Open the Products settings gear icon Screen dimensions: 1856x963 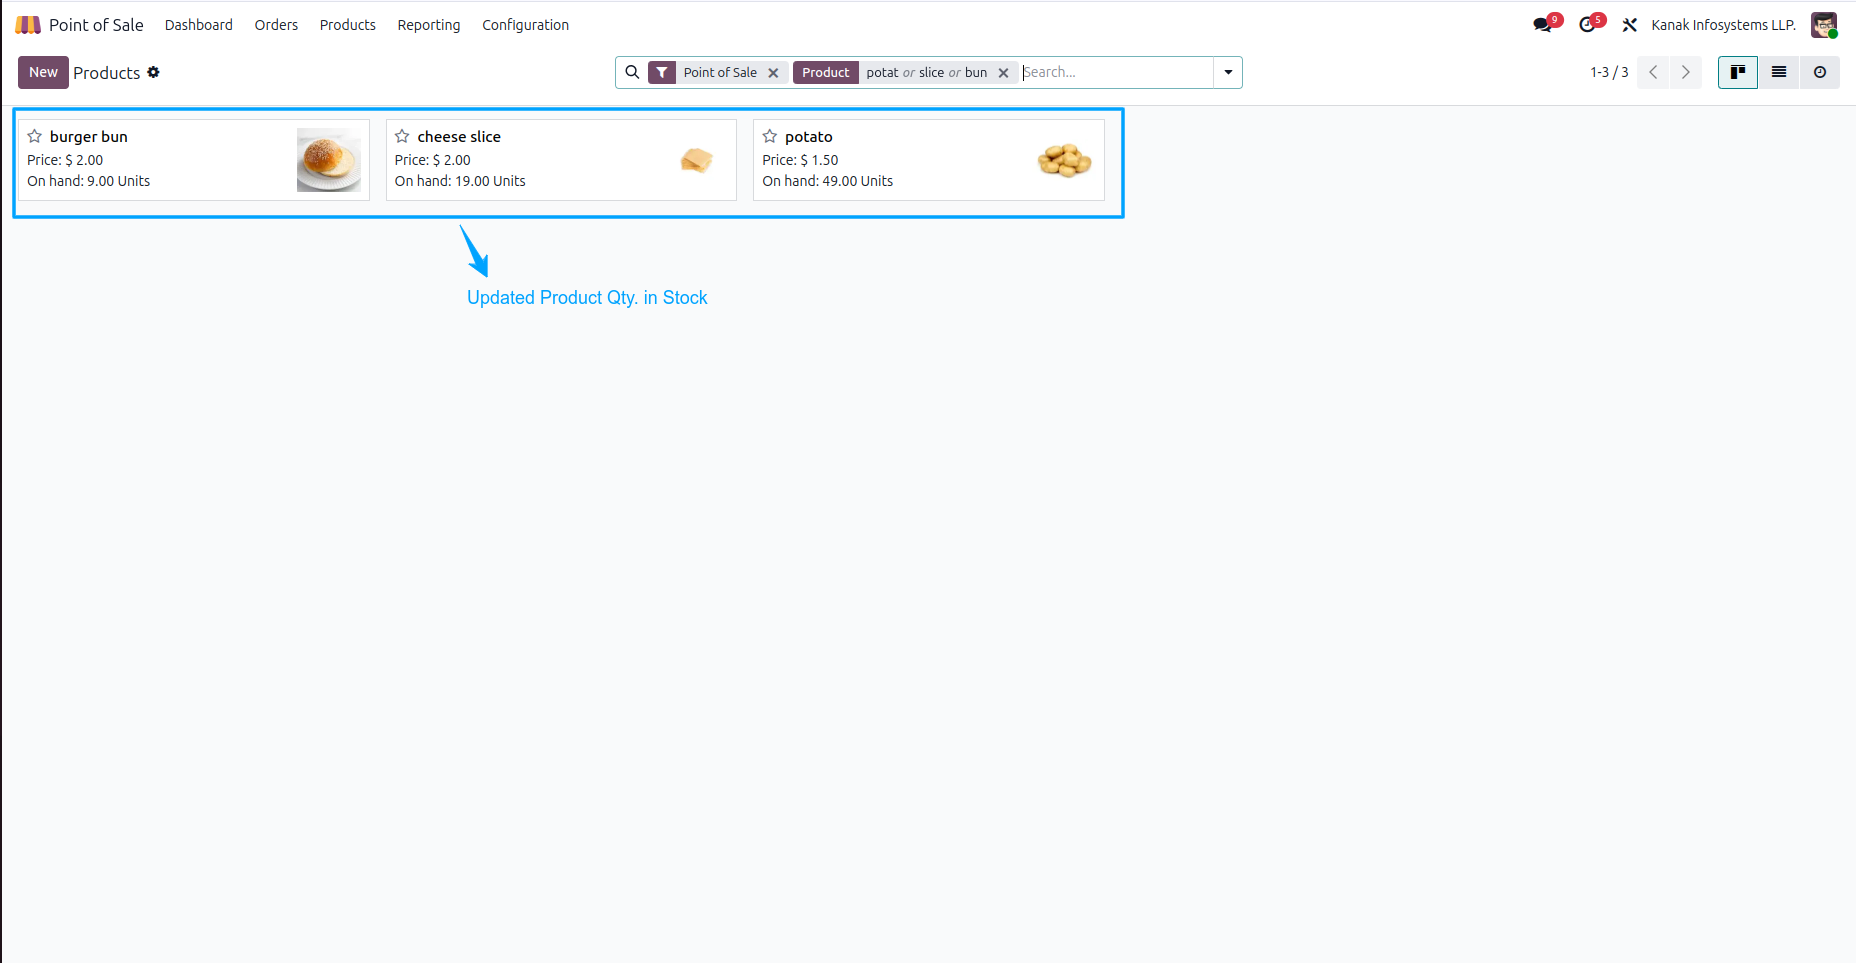click(x=153, y=72)
